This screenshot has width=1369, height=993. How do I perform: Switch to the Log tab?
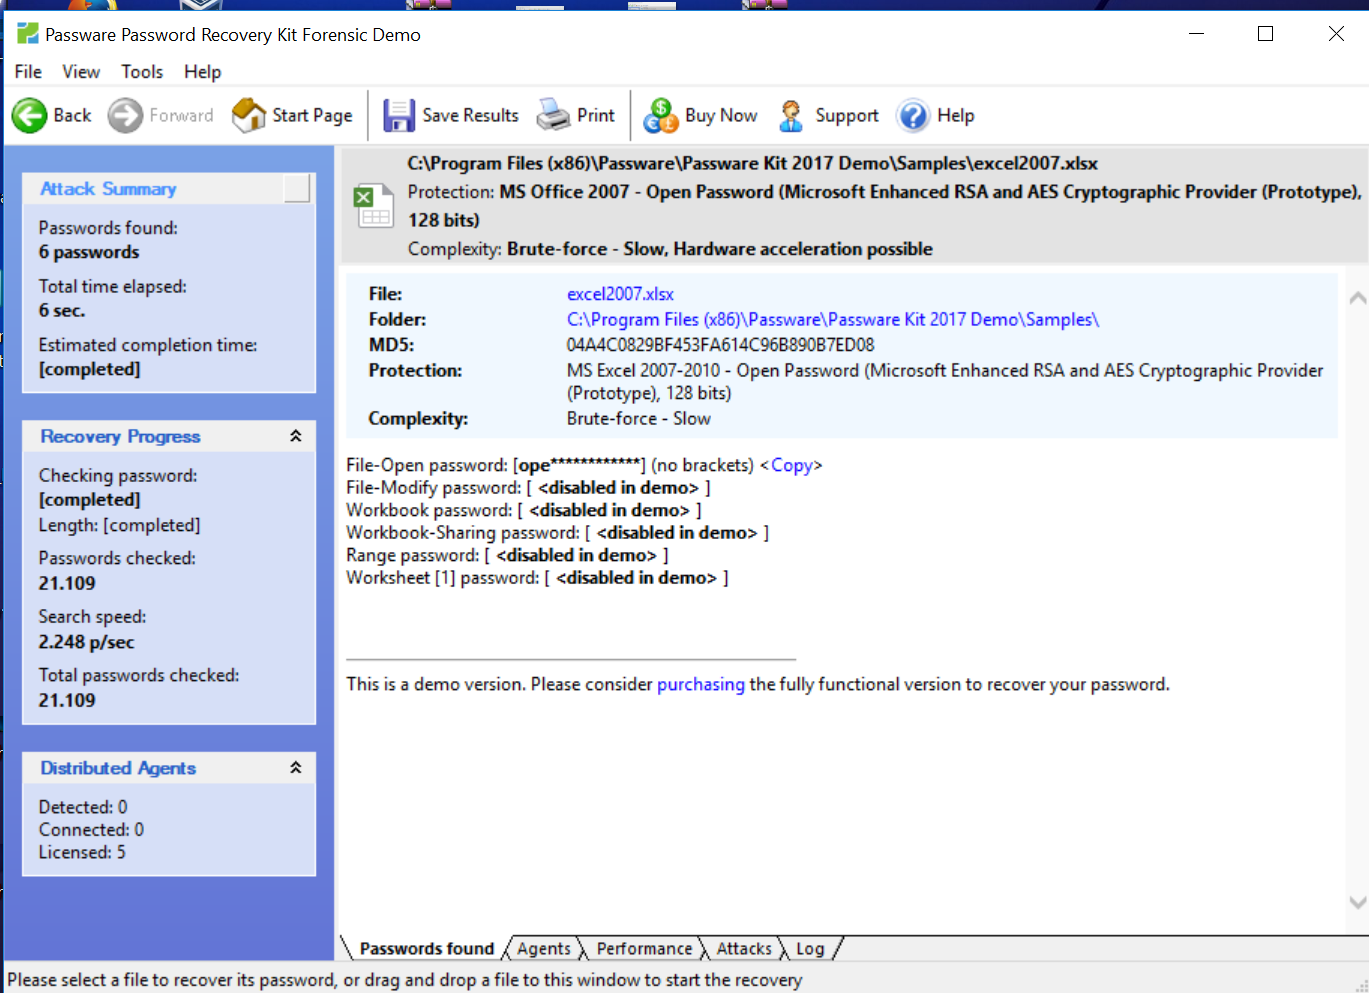pos(810,949)
